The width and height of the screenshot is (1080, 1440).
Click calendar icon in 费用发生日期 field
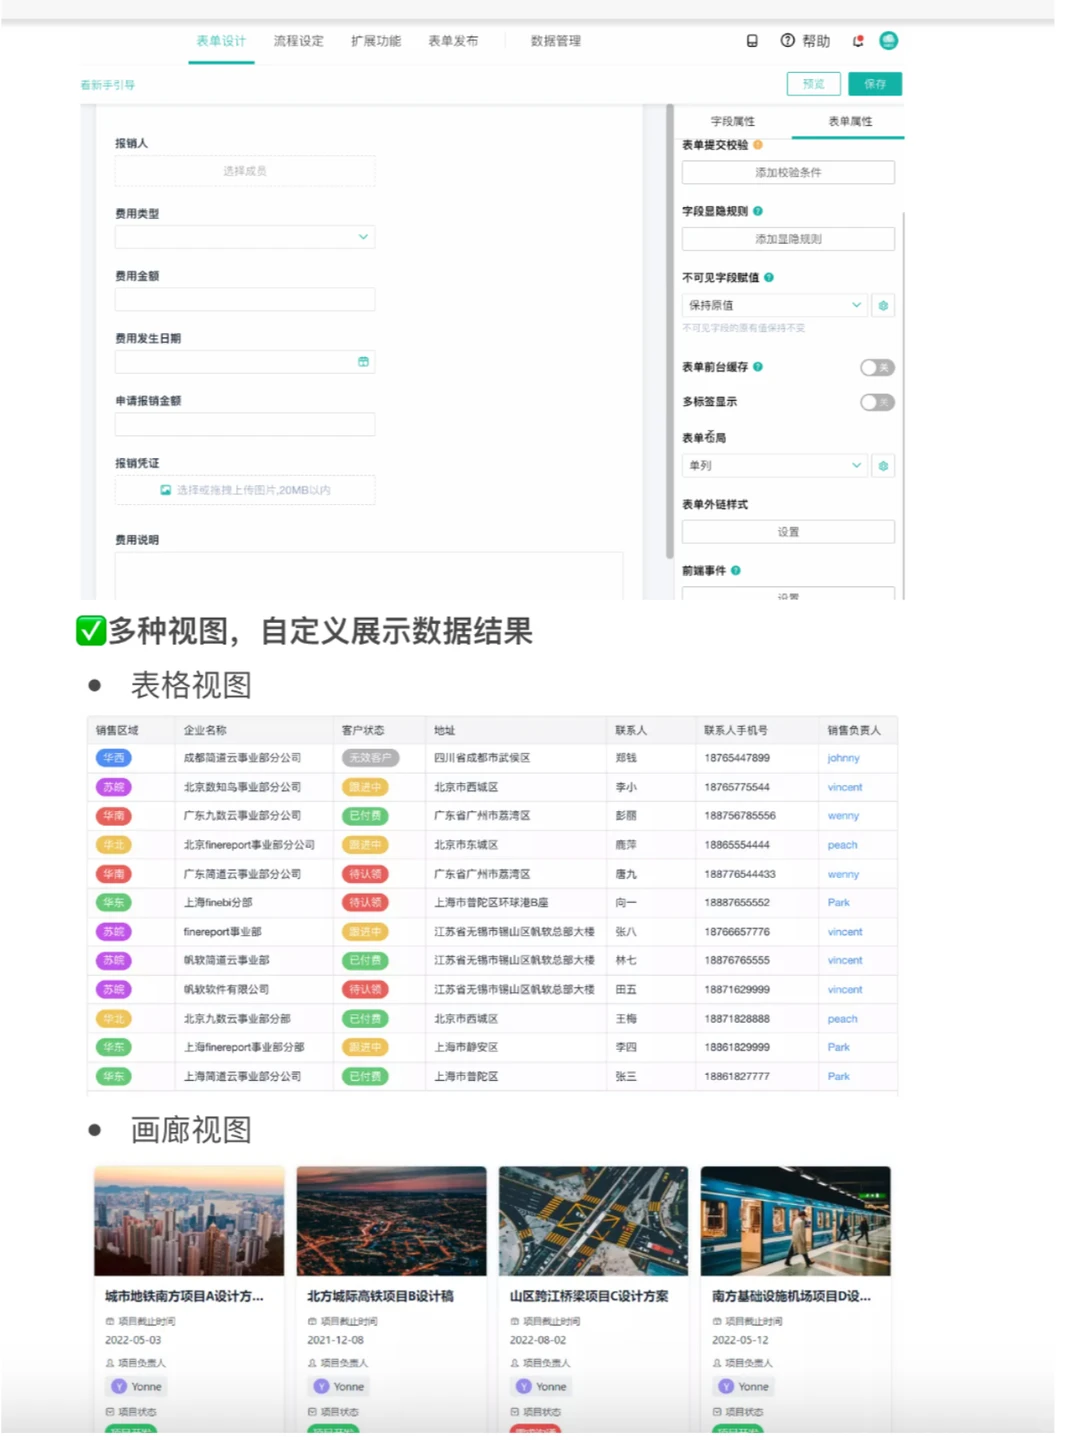pos(363,362)
